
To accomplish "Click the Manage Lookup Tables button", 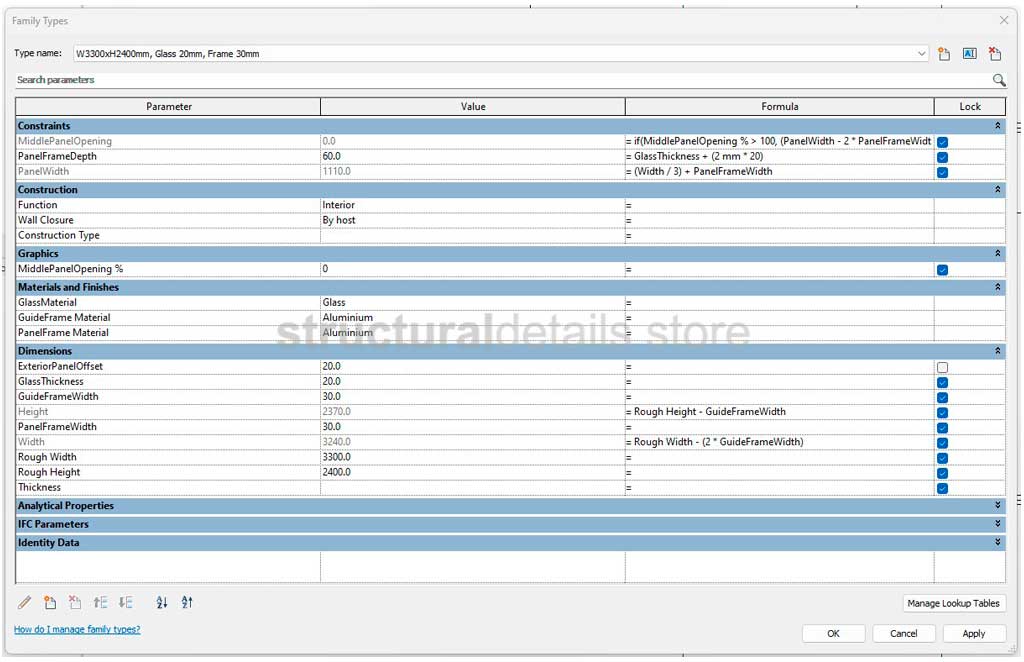I will [952, 603].
